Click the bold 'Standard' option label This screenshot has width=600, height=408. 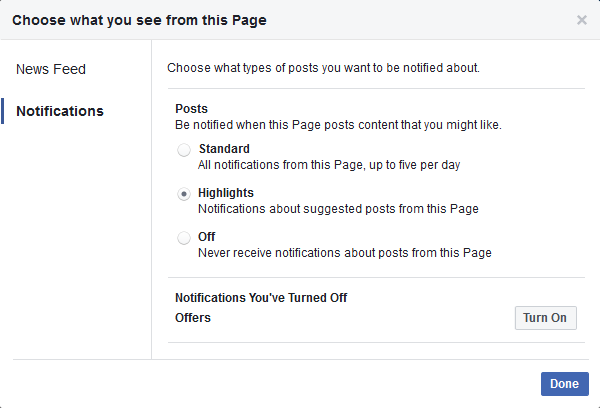click(224, 149)
